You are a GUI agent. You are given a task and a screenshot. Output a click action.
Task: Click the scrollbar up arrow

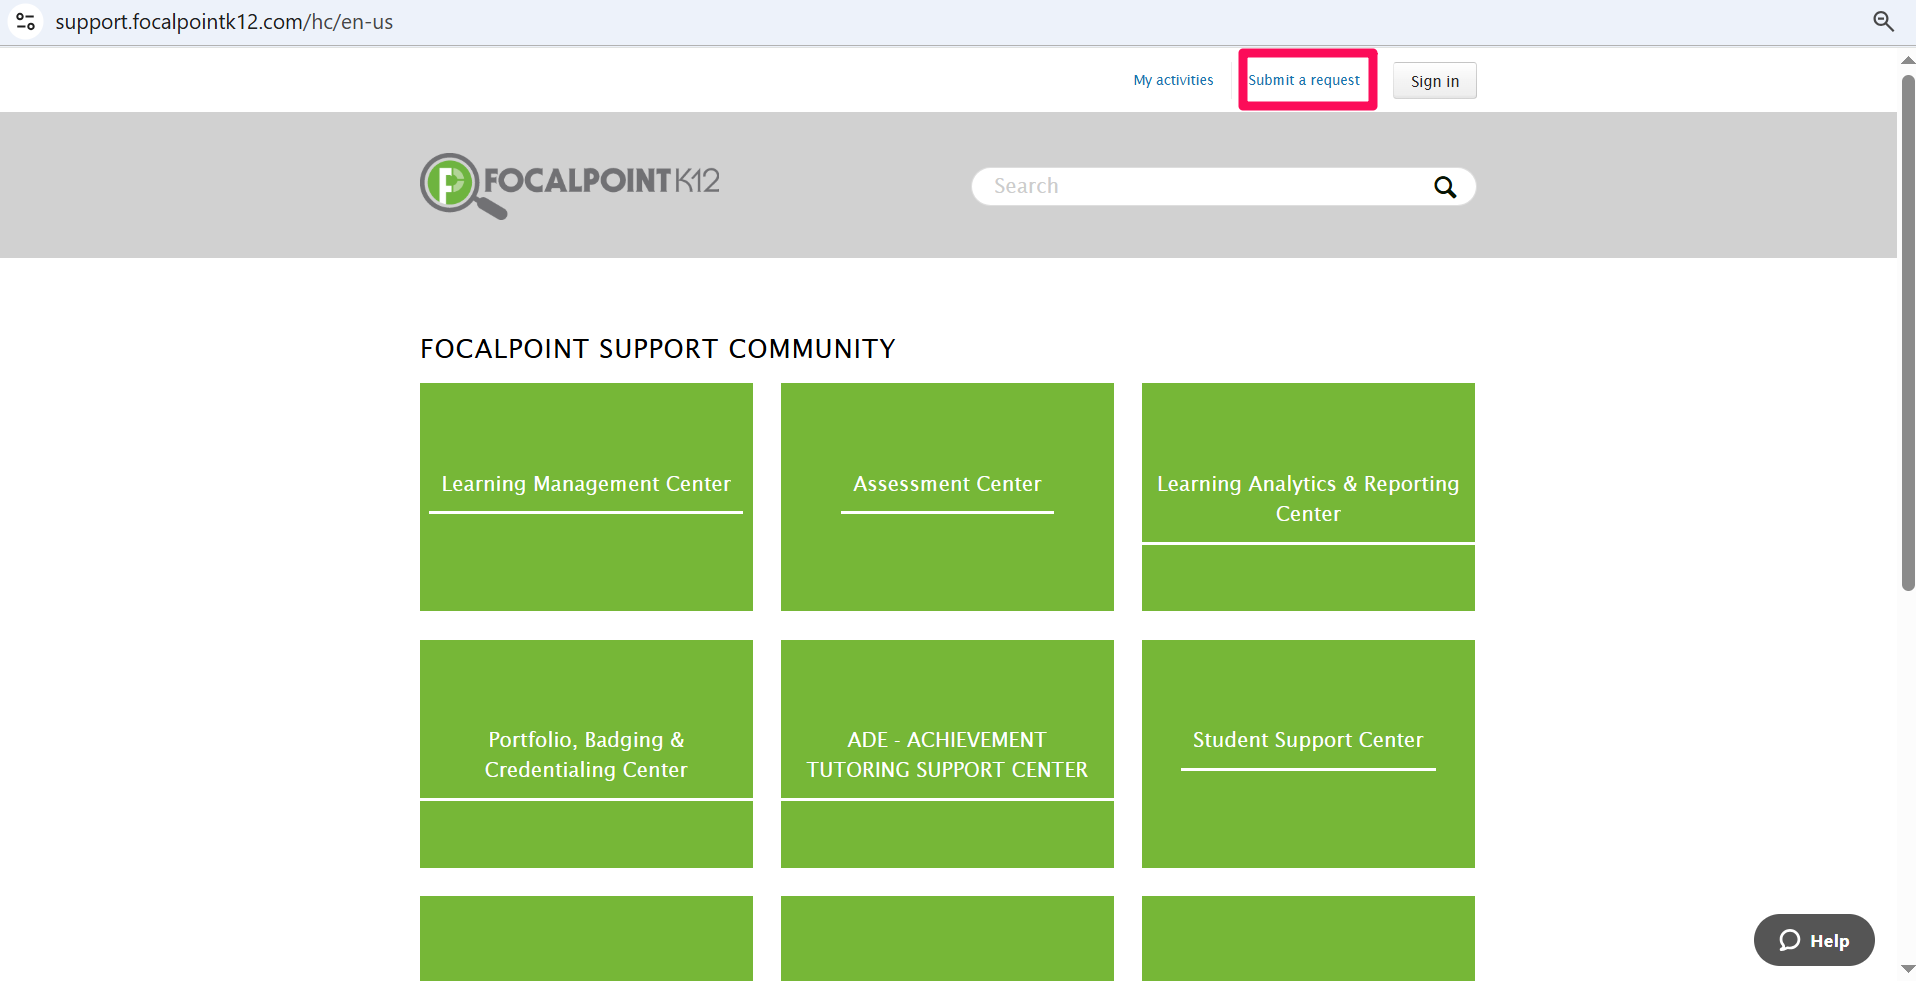[x=1907, y=60]
